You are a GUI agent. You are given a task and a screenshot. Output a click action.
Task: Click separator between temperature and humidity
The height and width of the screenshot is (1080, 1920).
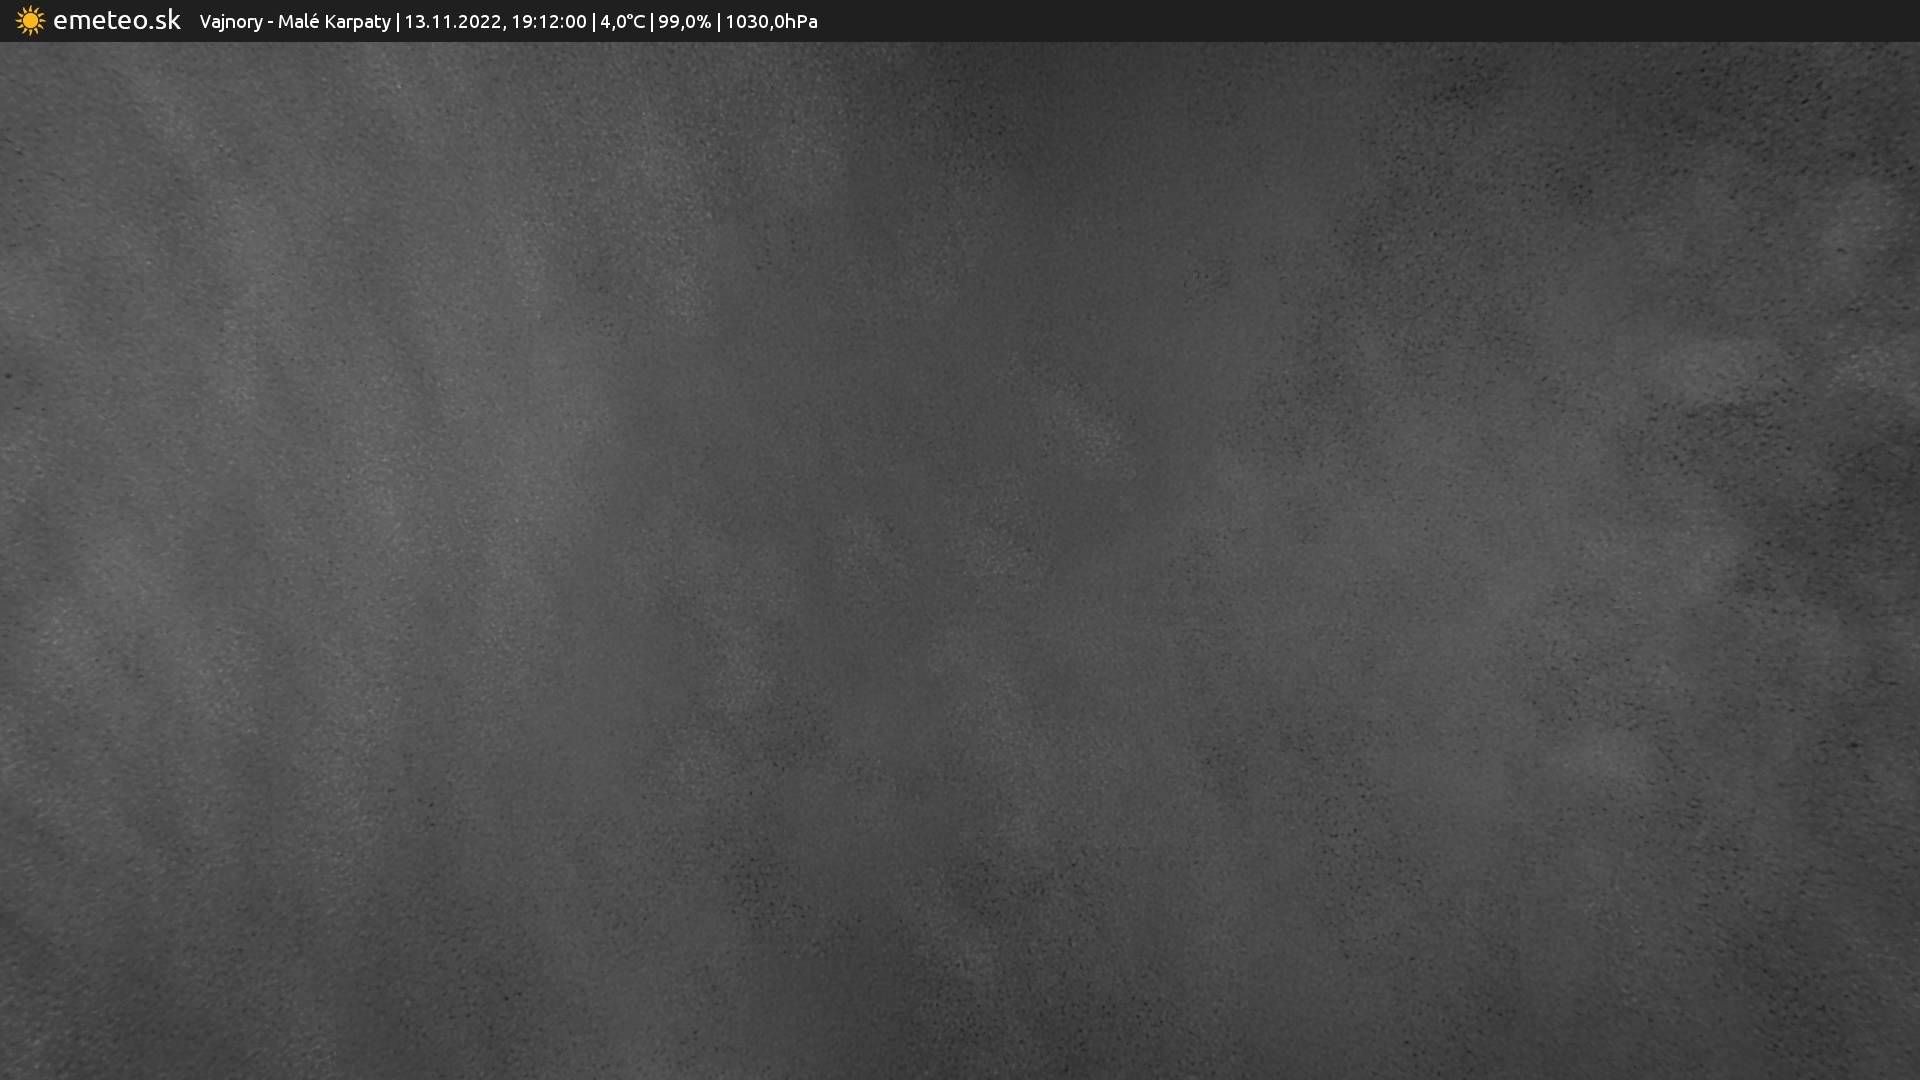pos(652,22)
